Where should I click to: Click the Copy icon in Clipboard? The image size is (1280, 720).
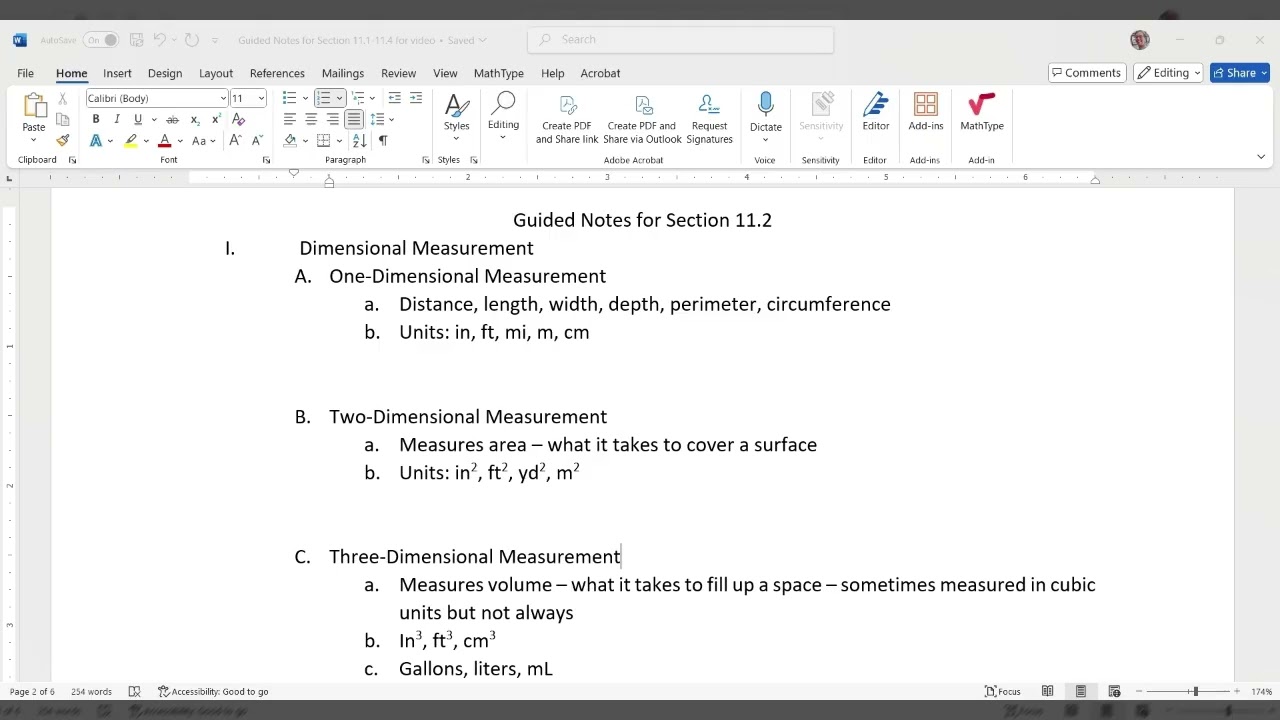[x=62, y=120]
